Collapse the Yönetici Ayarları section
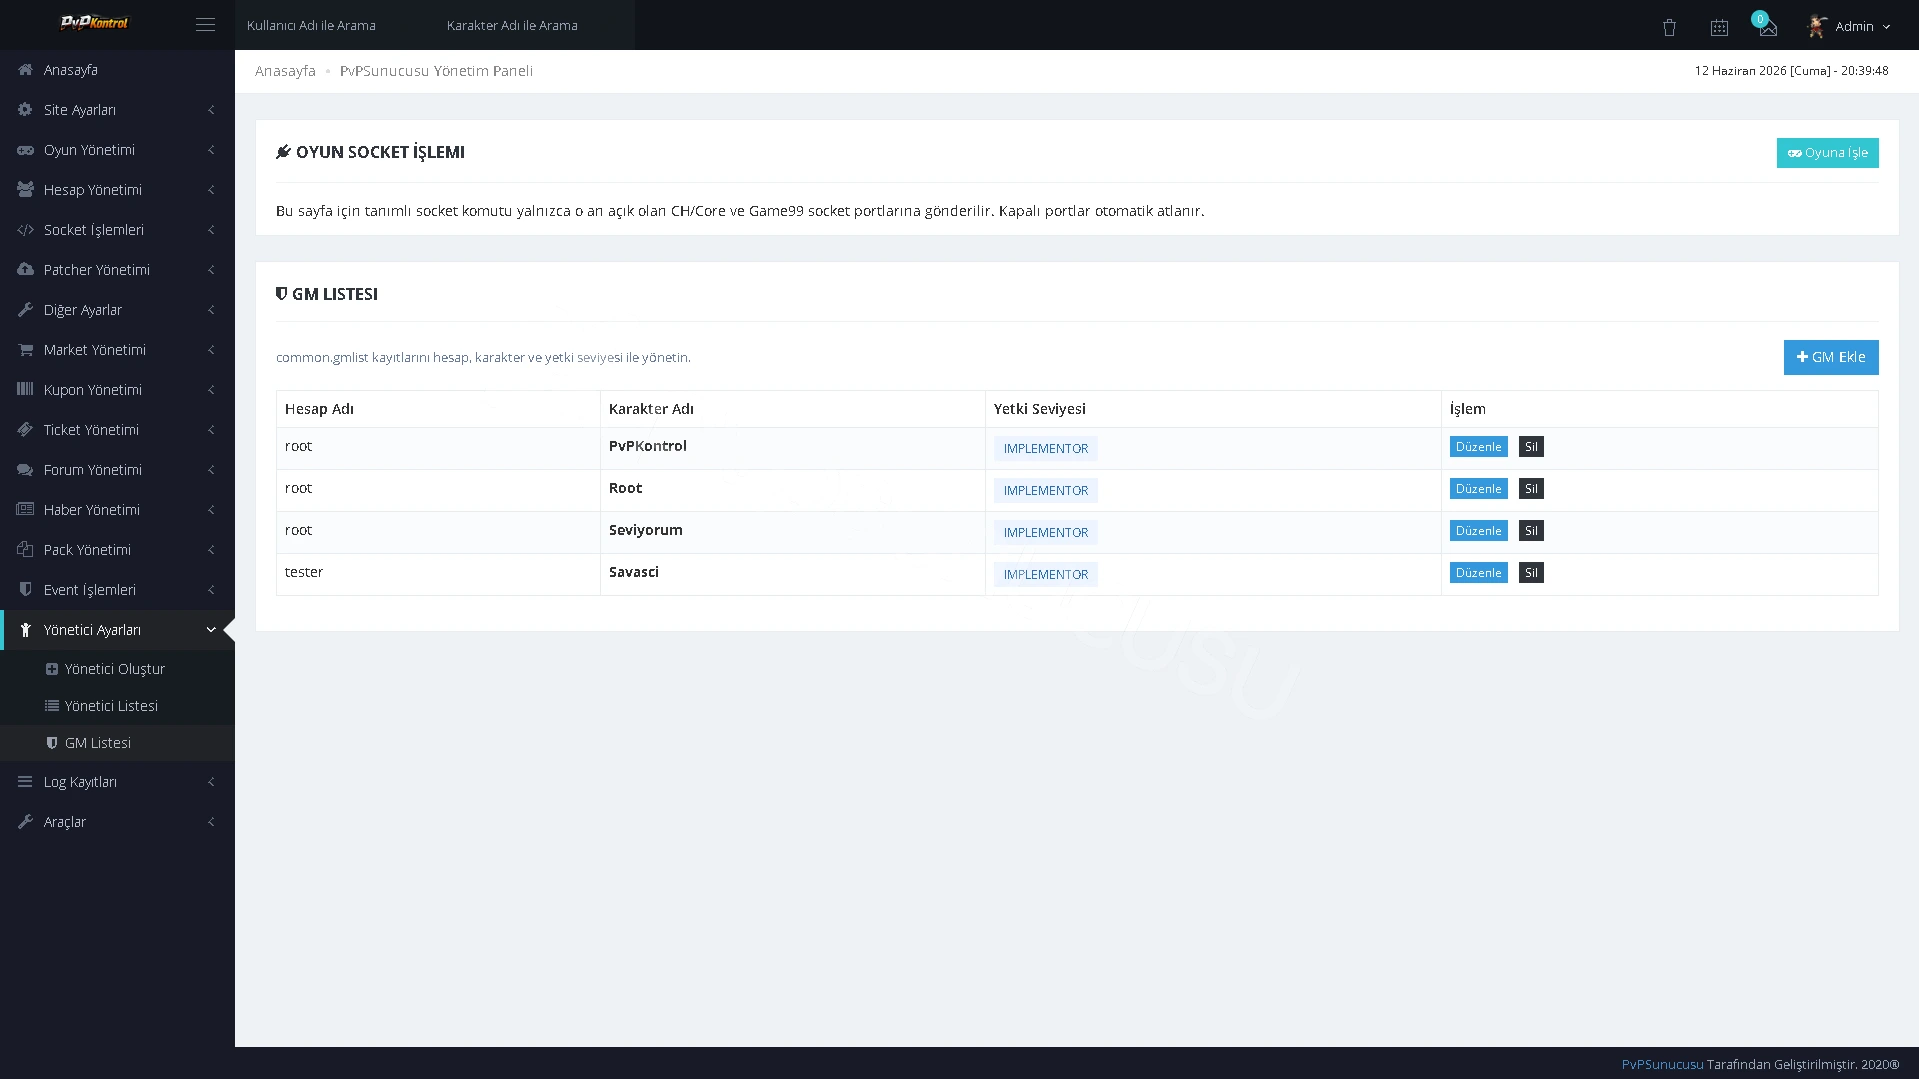 [x=117, y=630]
